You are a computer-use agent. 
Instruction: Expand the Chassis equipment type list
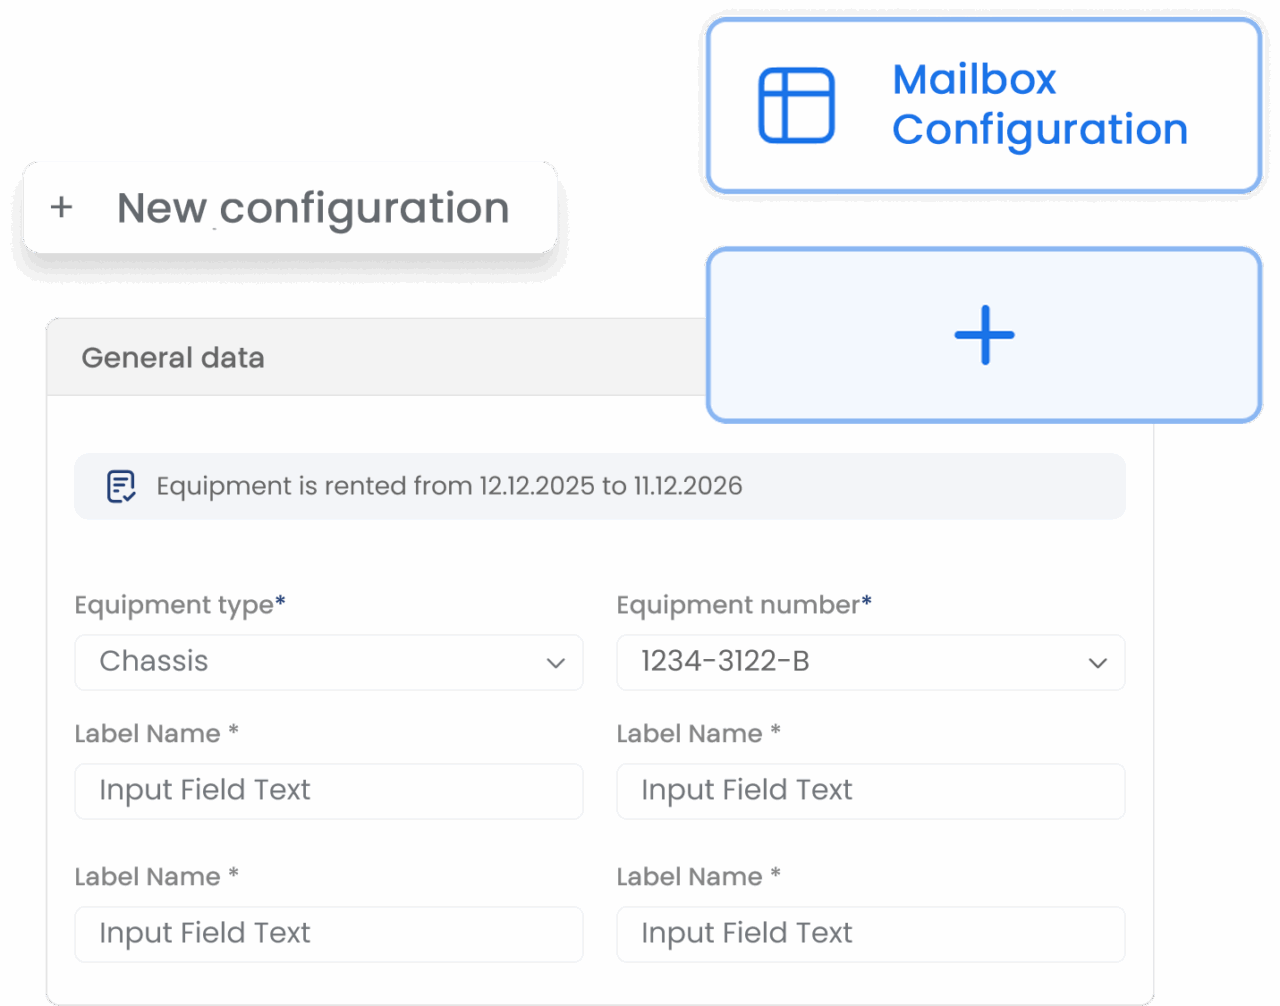[x=329, y=662]
